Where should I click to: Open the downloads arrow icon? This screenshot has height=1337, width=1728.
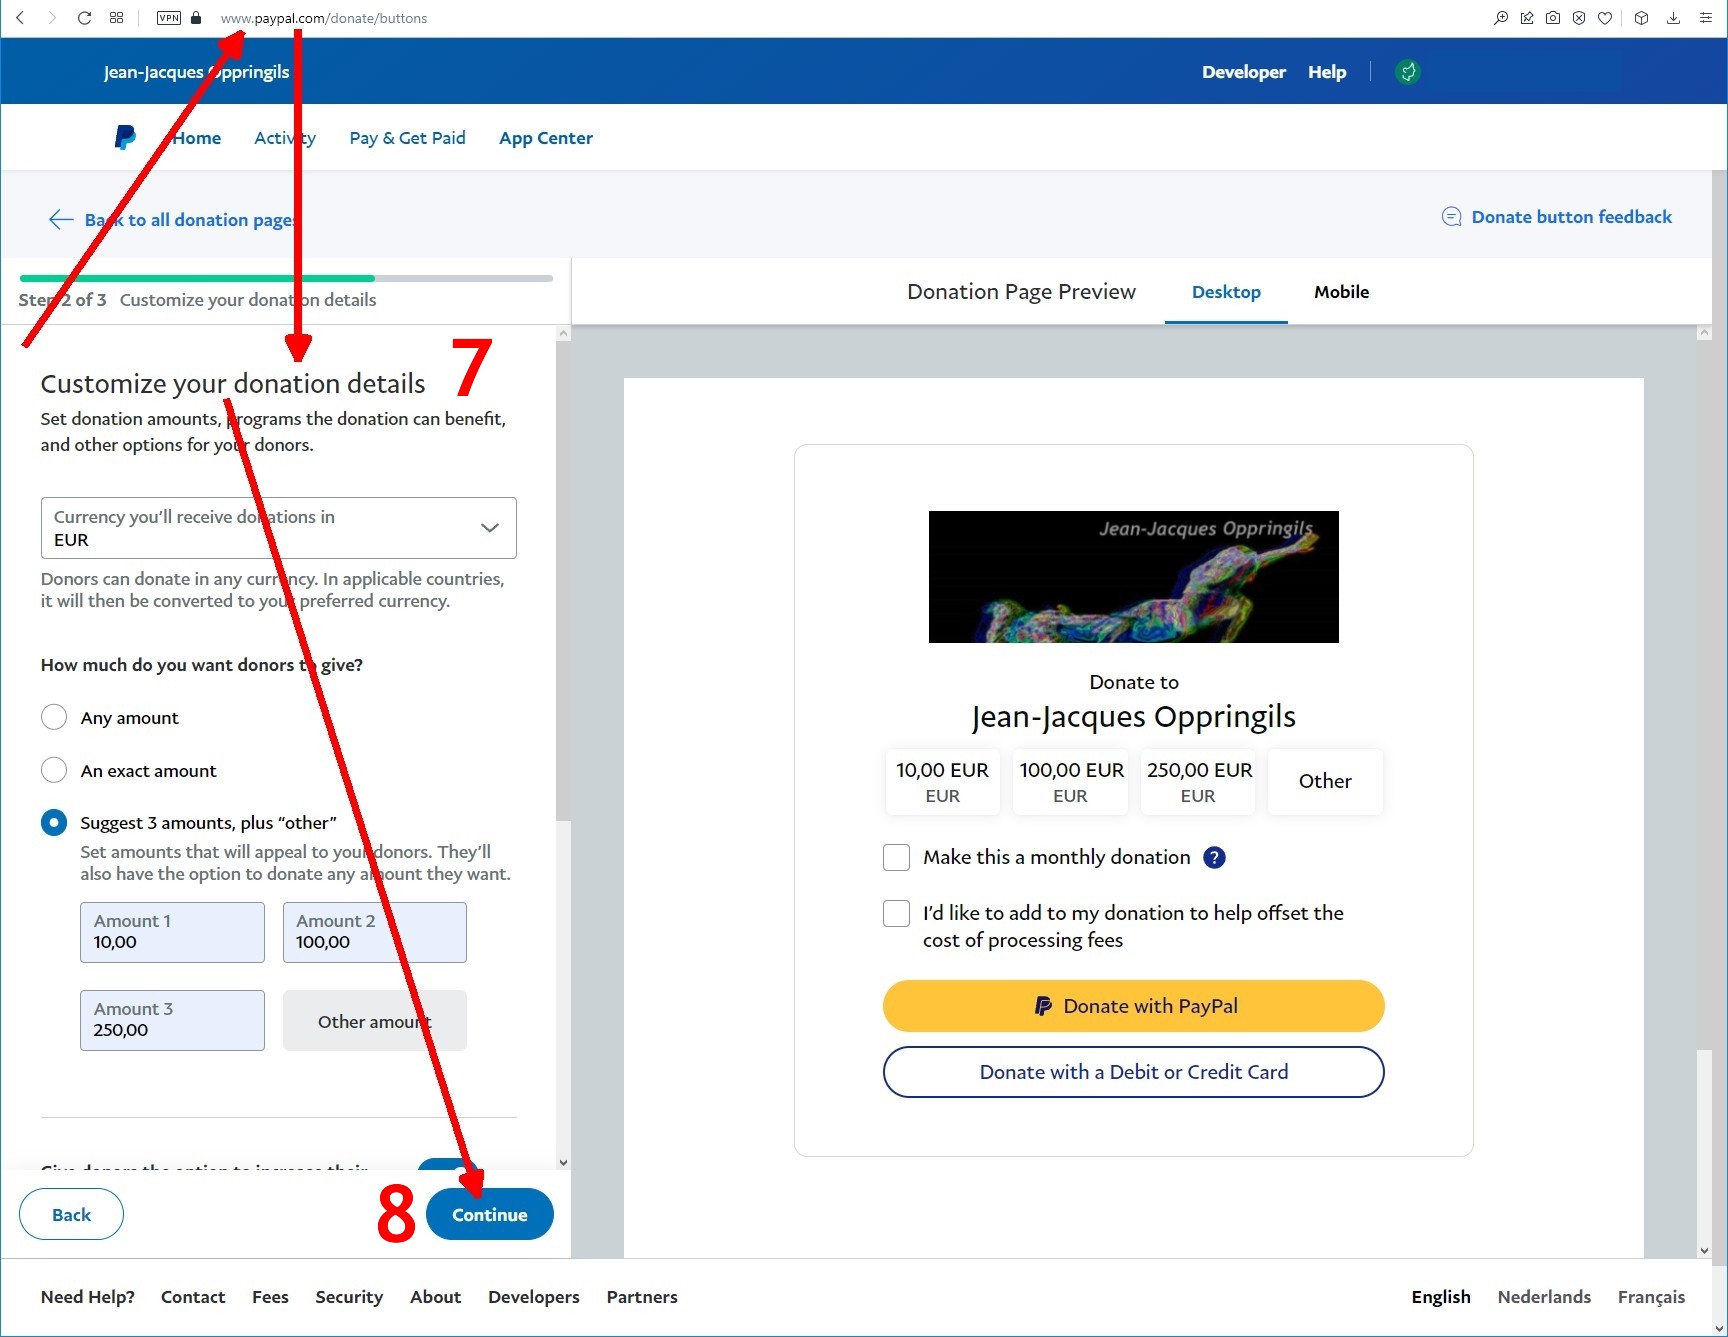[1673, 18]
